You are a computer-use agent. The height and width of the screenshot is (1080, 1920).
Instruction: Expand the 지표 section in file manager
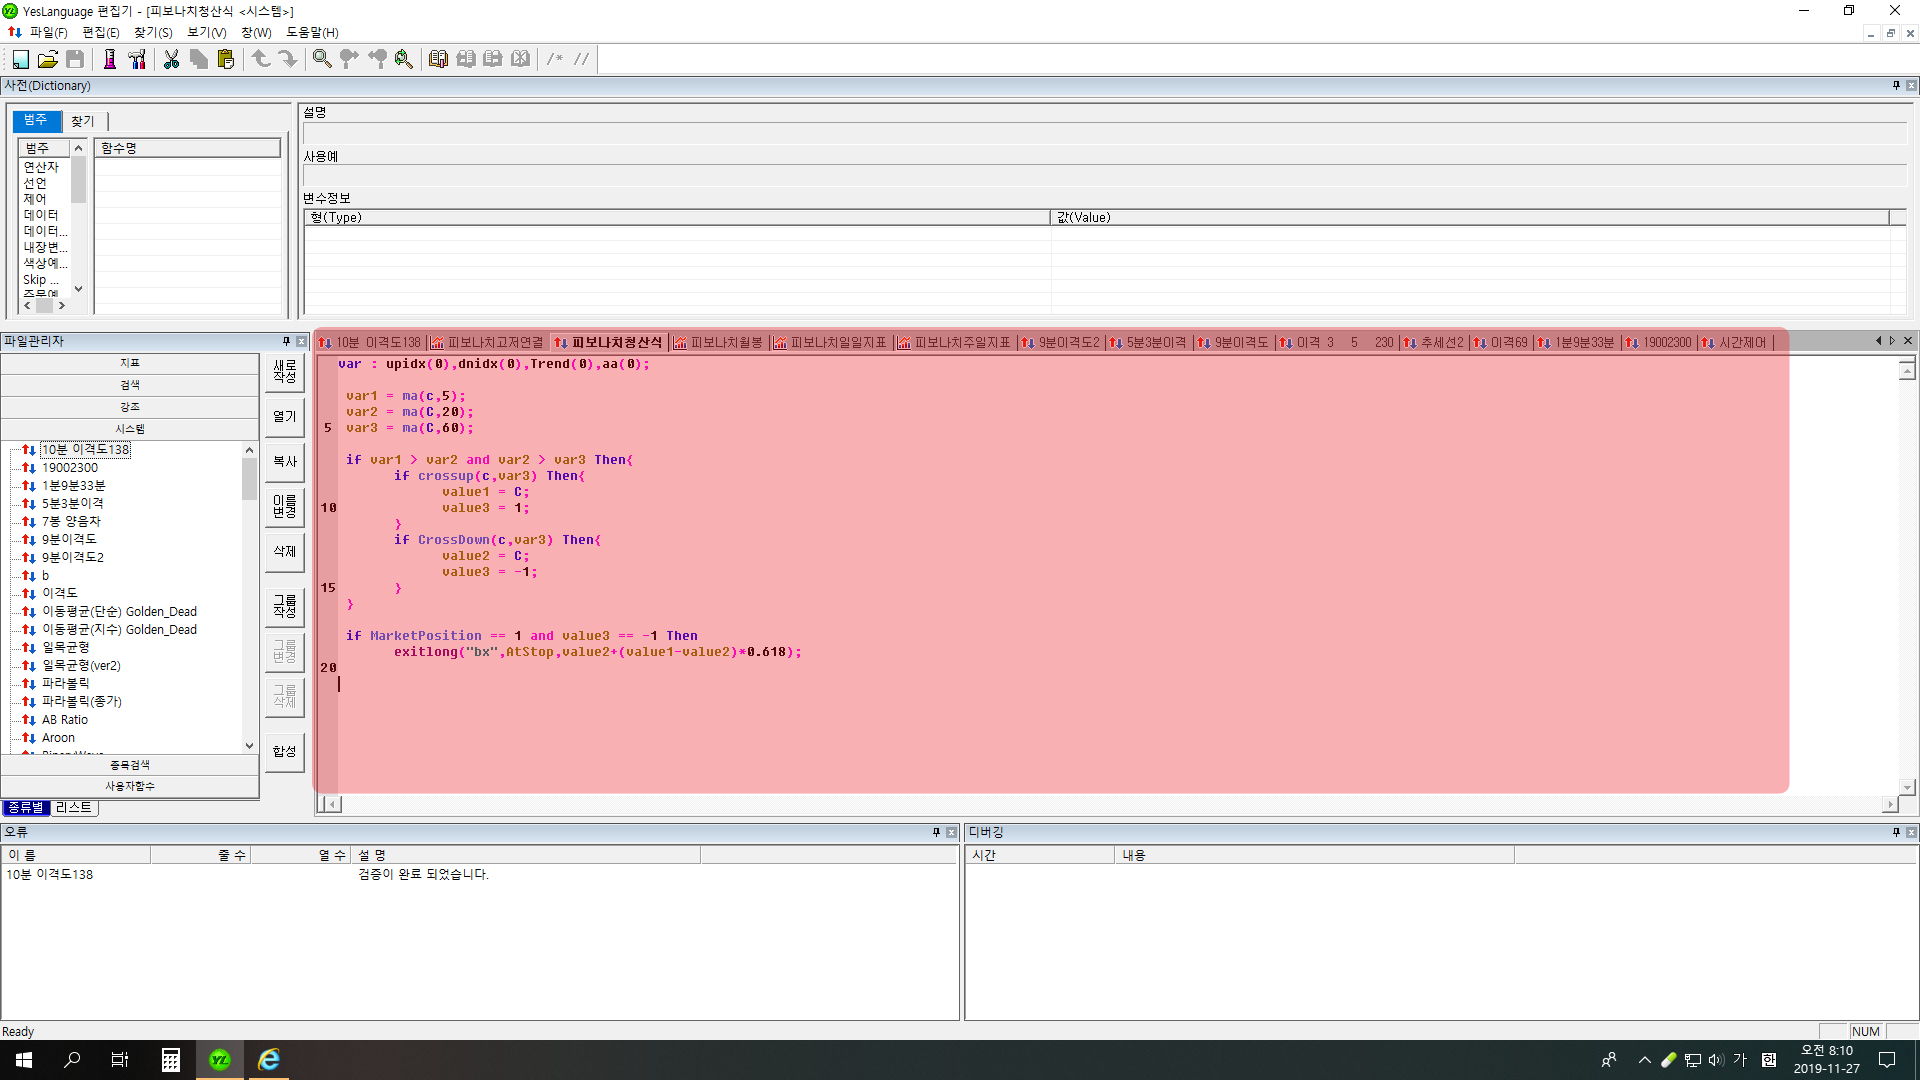[130, 363]
